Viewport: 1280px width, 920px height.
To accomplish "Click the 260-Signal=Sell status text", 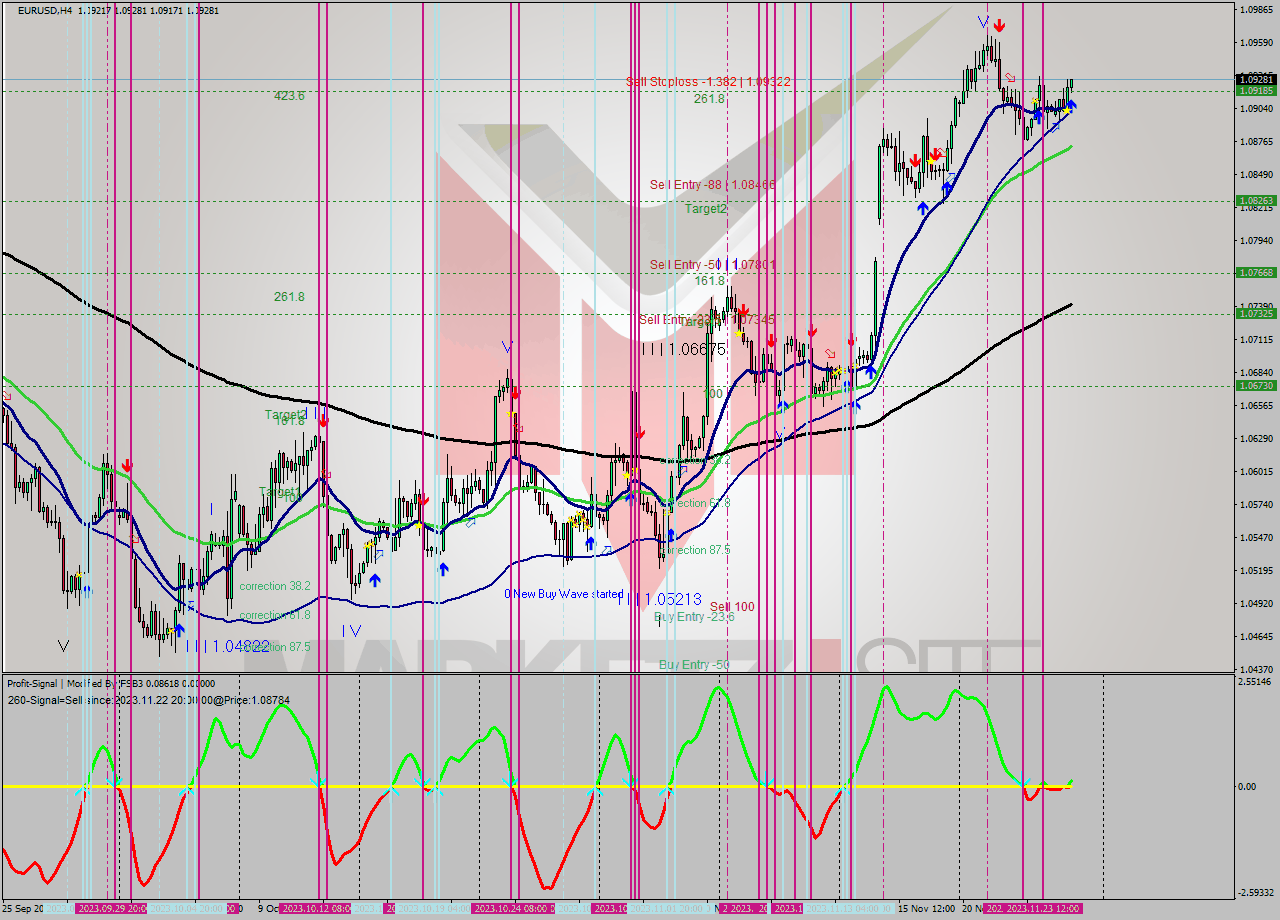I will [148, 700].
